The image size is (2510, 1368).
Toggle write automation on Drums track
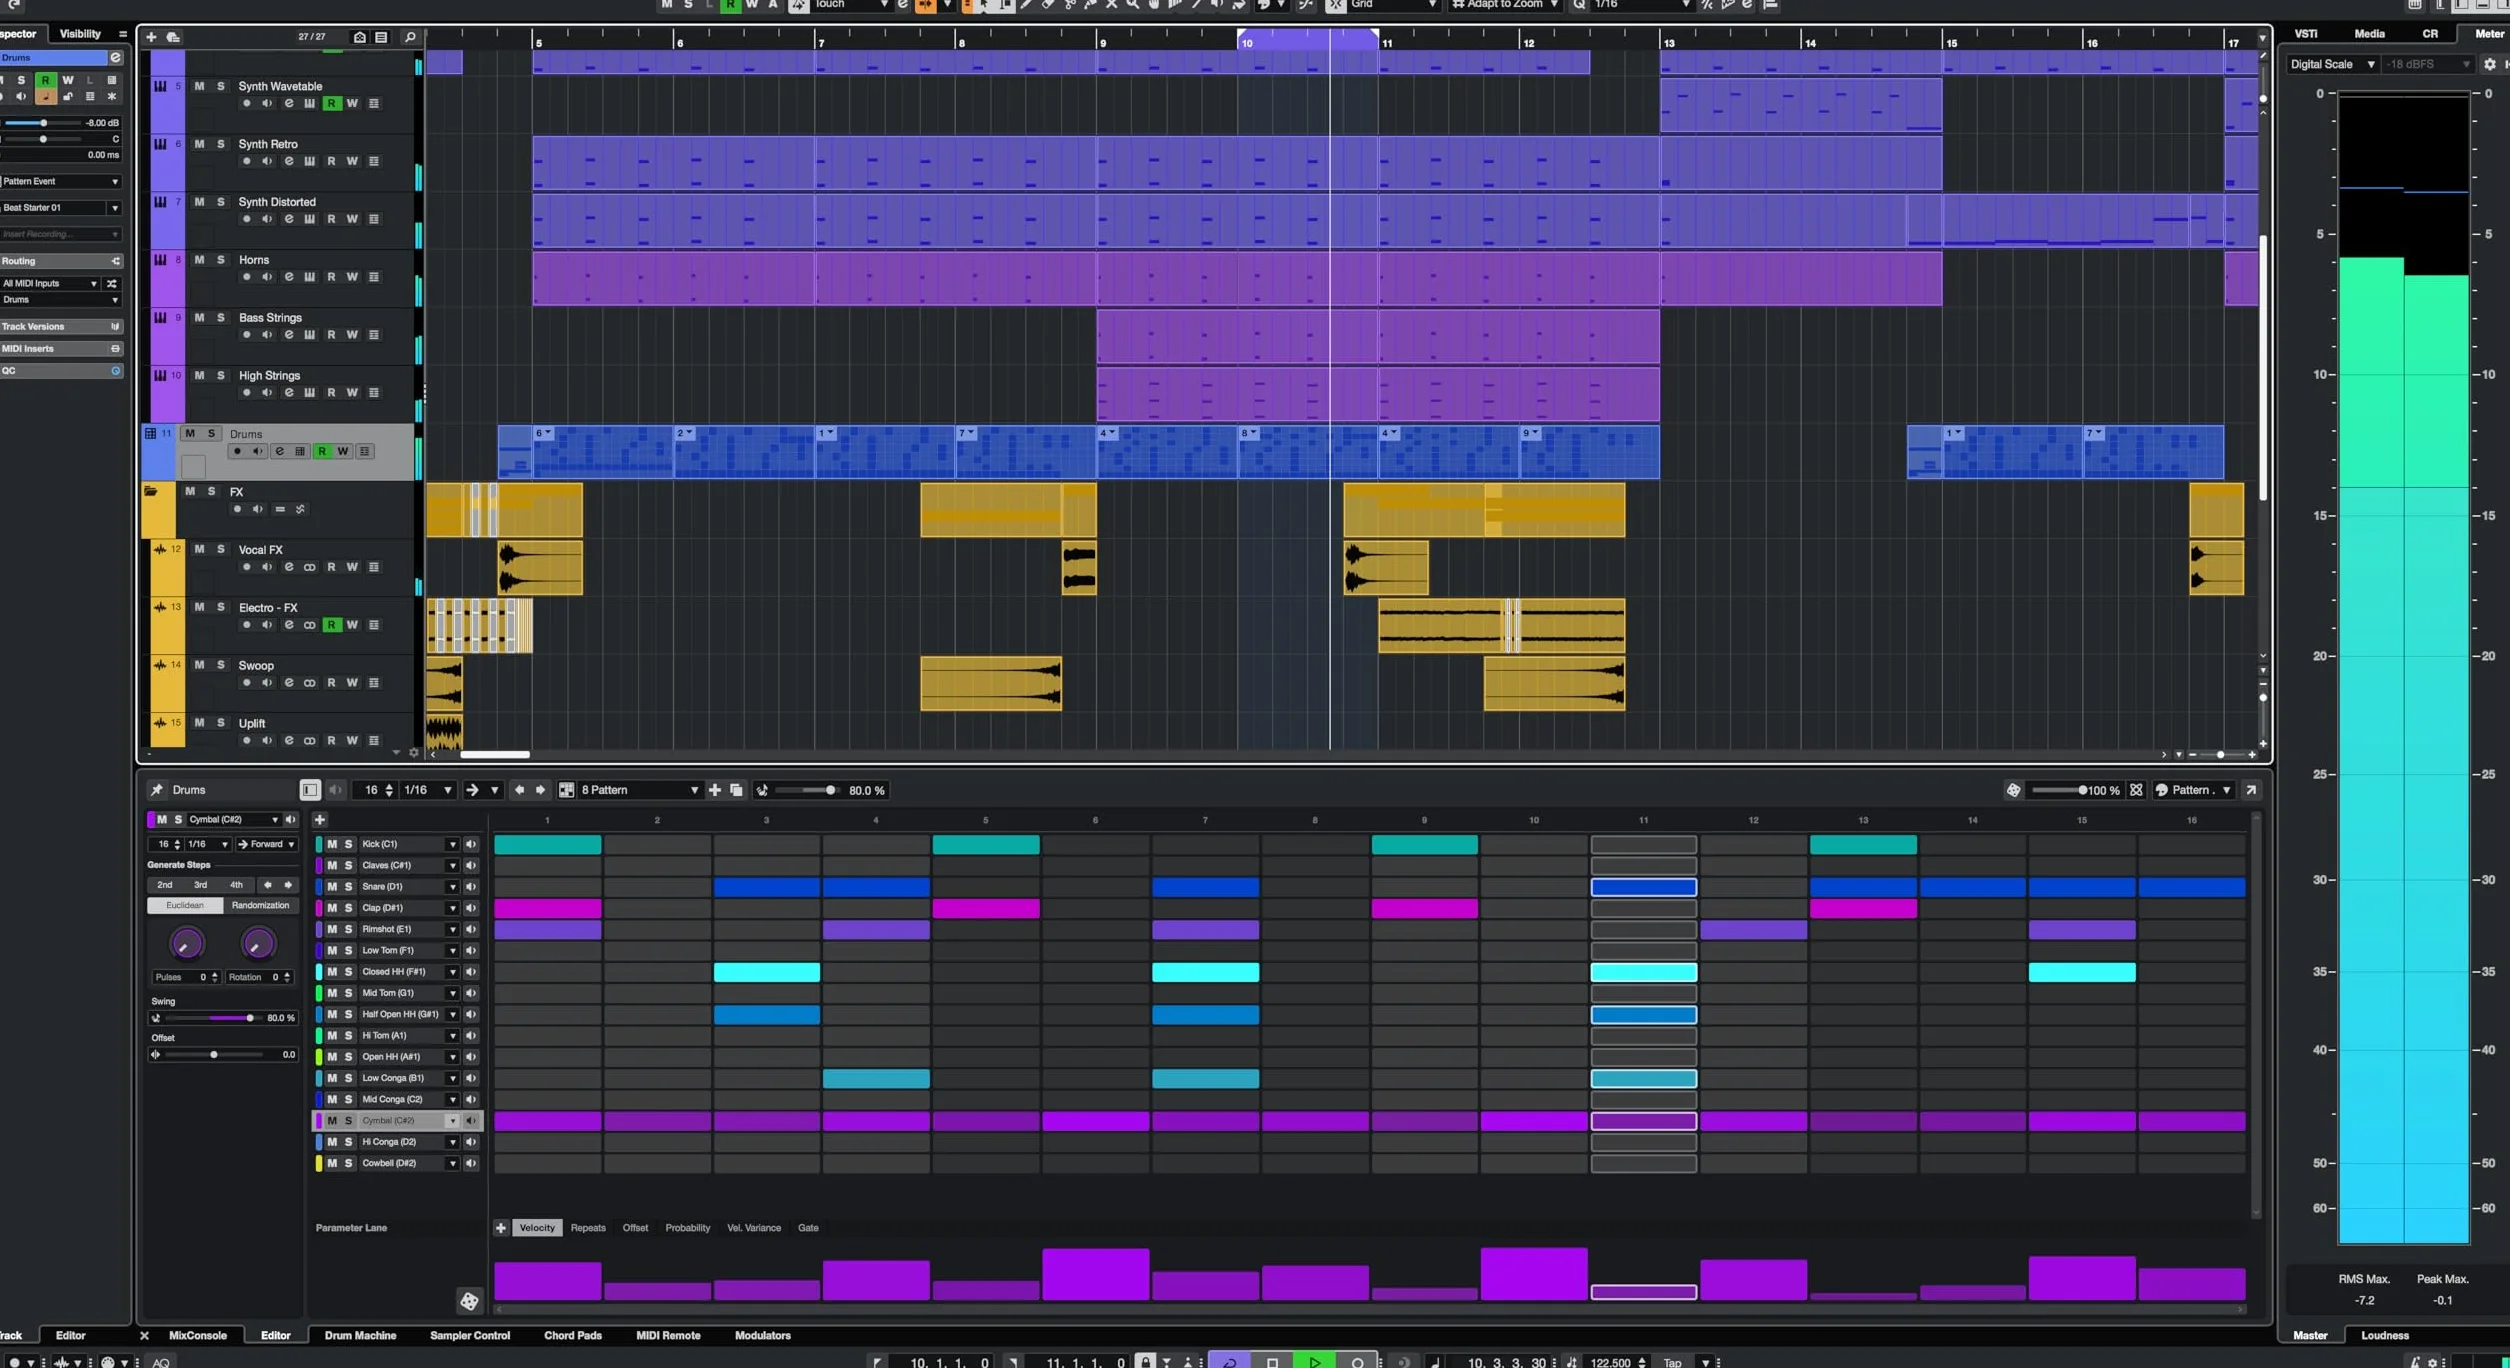tap(343, 452)
